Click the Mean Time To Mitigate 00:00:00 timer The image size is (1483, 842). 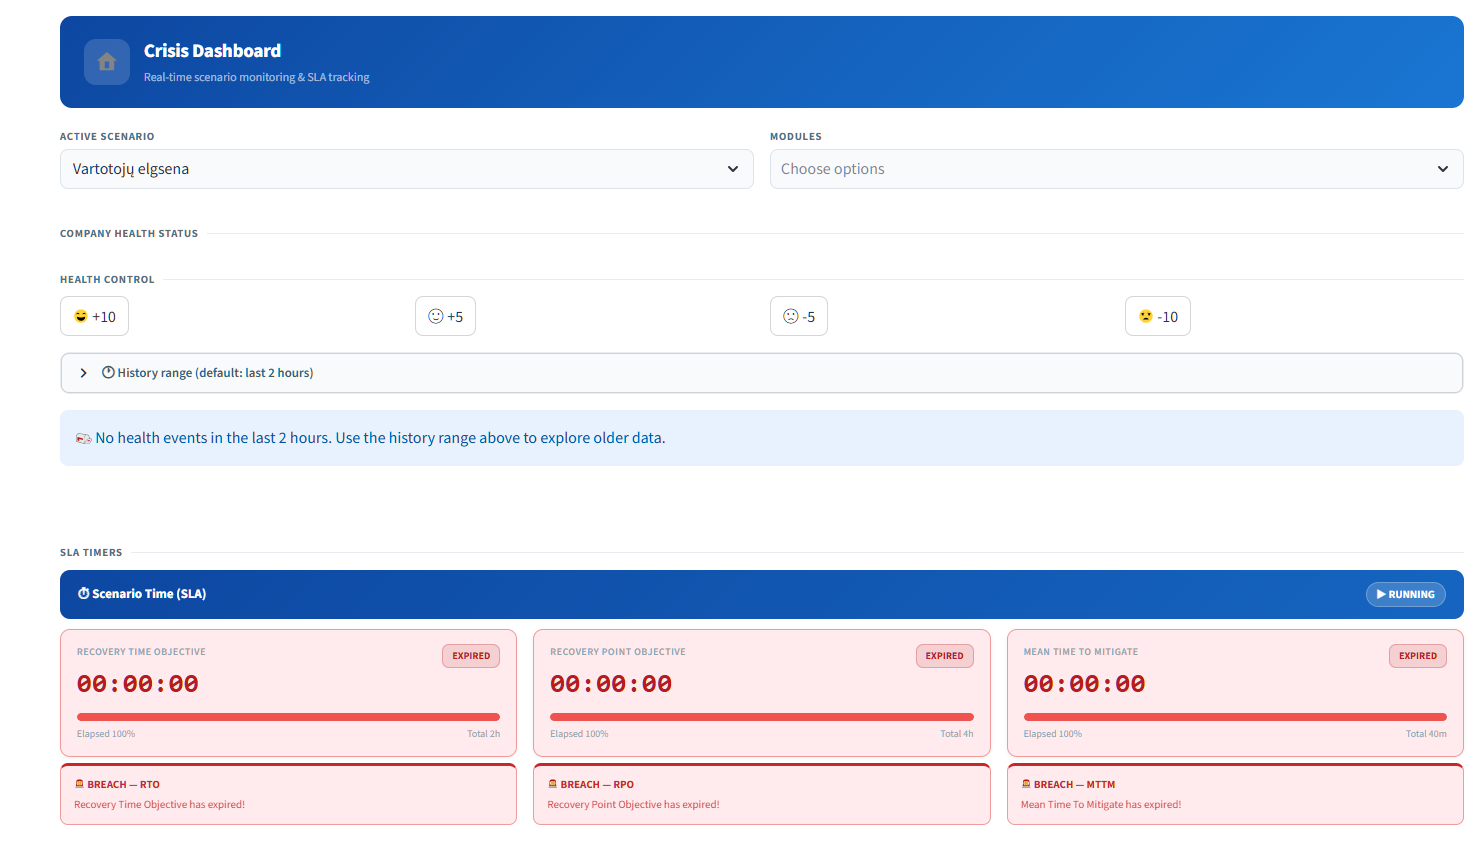[x=1085, y=684]
